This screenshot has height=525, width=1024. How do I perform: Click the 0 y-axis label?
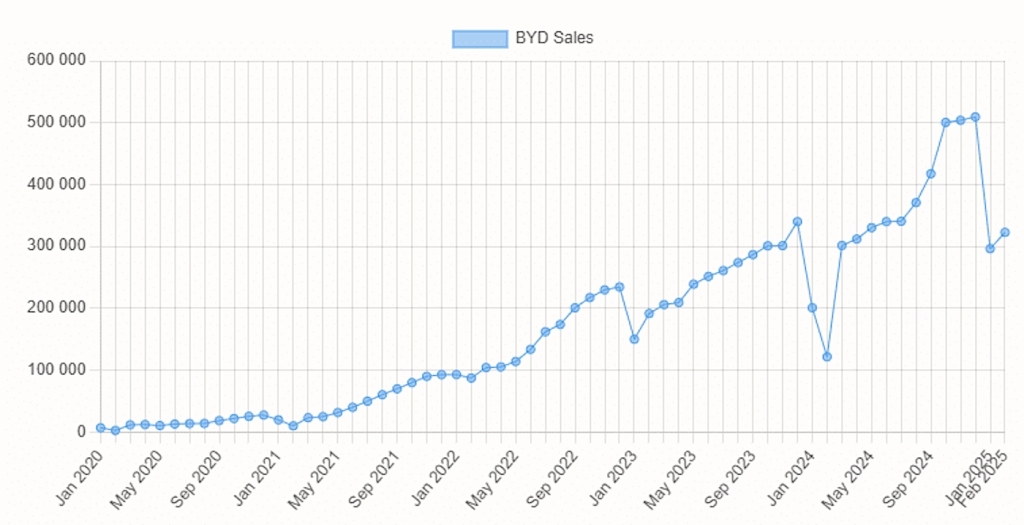click(x=82, y=432)
